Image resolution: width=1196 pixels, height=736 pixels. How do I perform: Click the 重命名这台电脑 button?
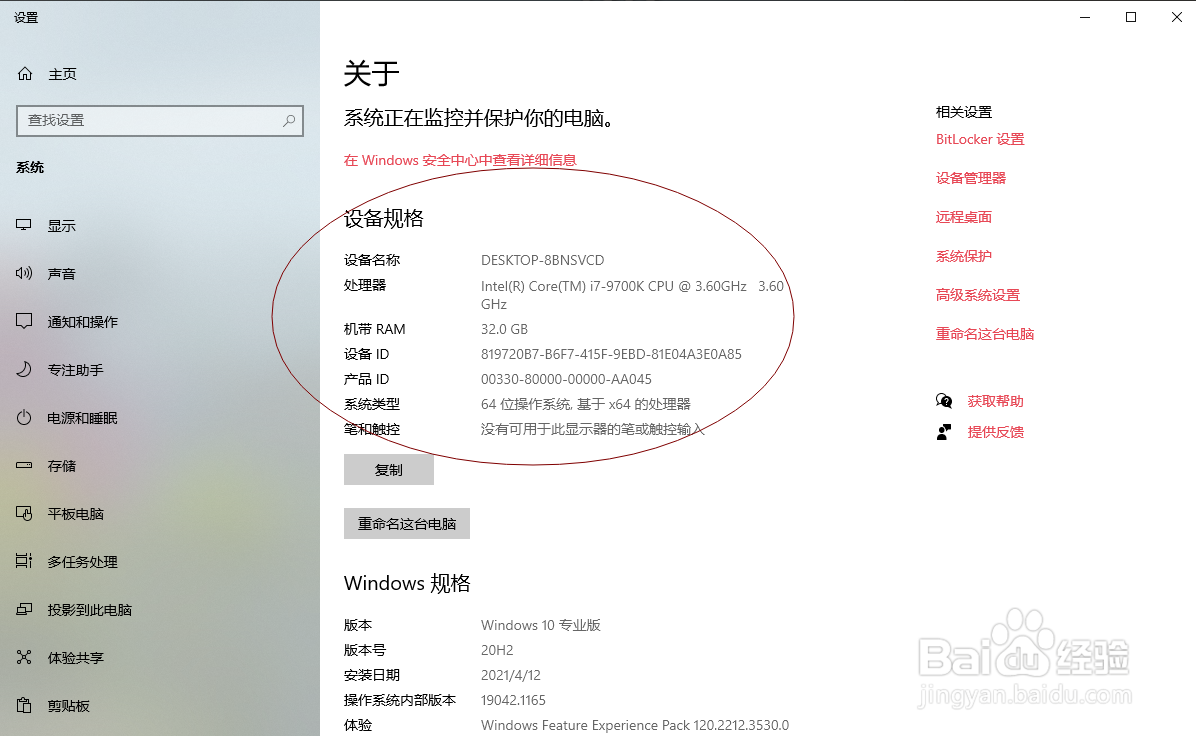[x=407, y=524]
